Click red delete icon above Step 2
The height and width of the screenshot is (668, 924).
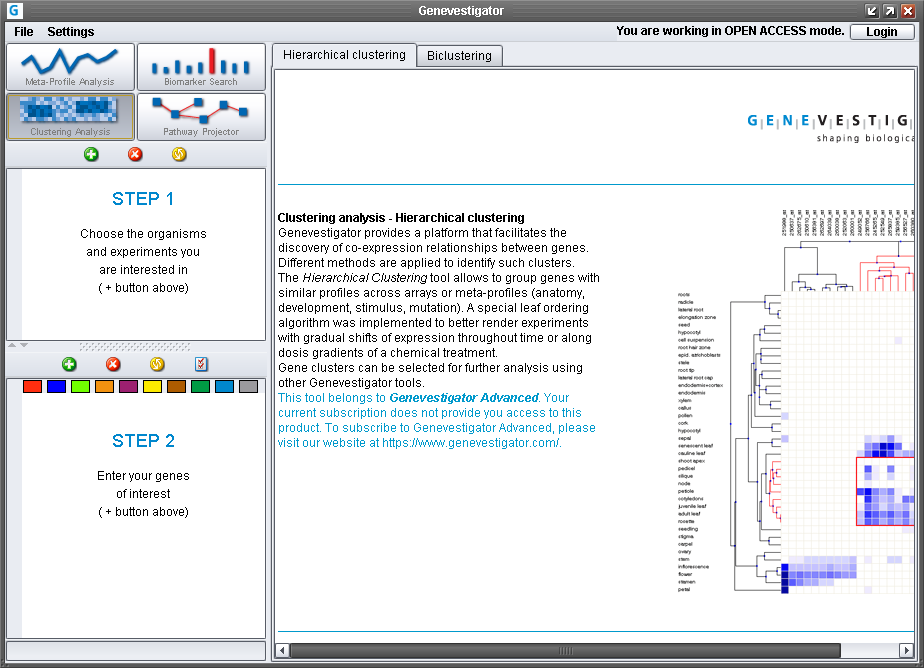point(113,365)
